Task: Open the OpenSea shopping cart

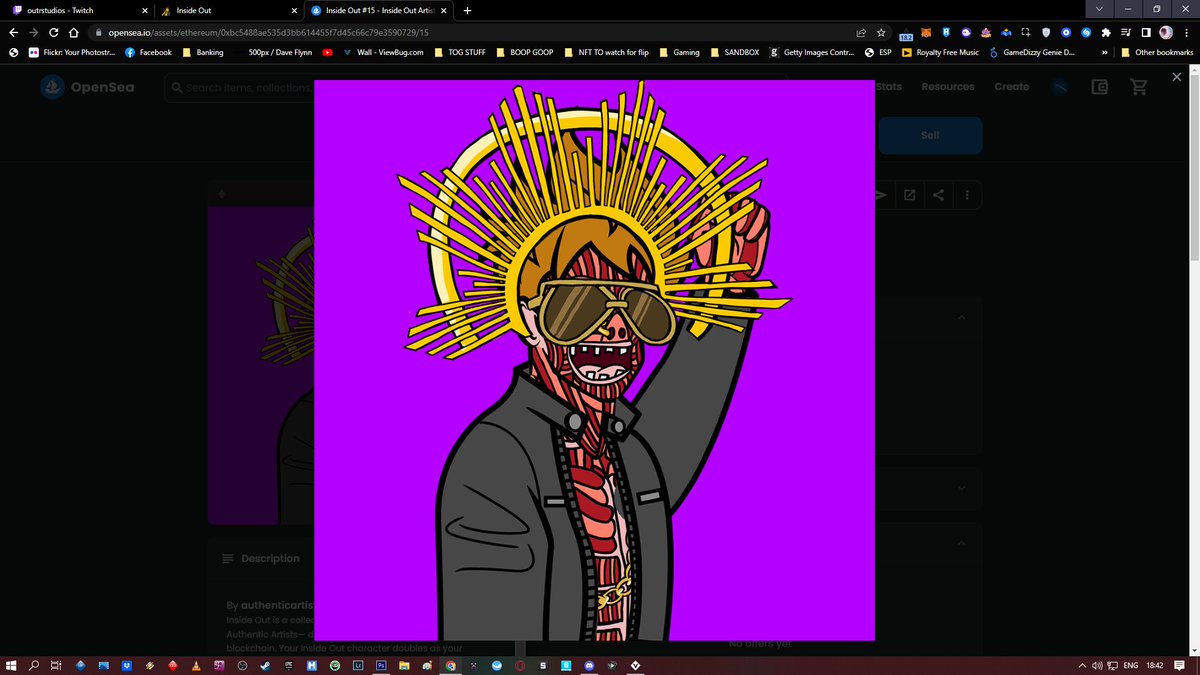Action: point(1138,87)
